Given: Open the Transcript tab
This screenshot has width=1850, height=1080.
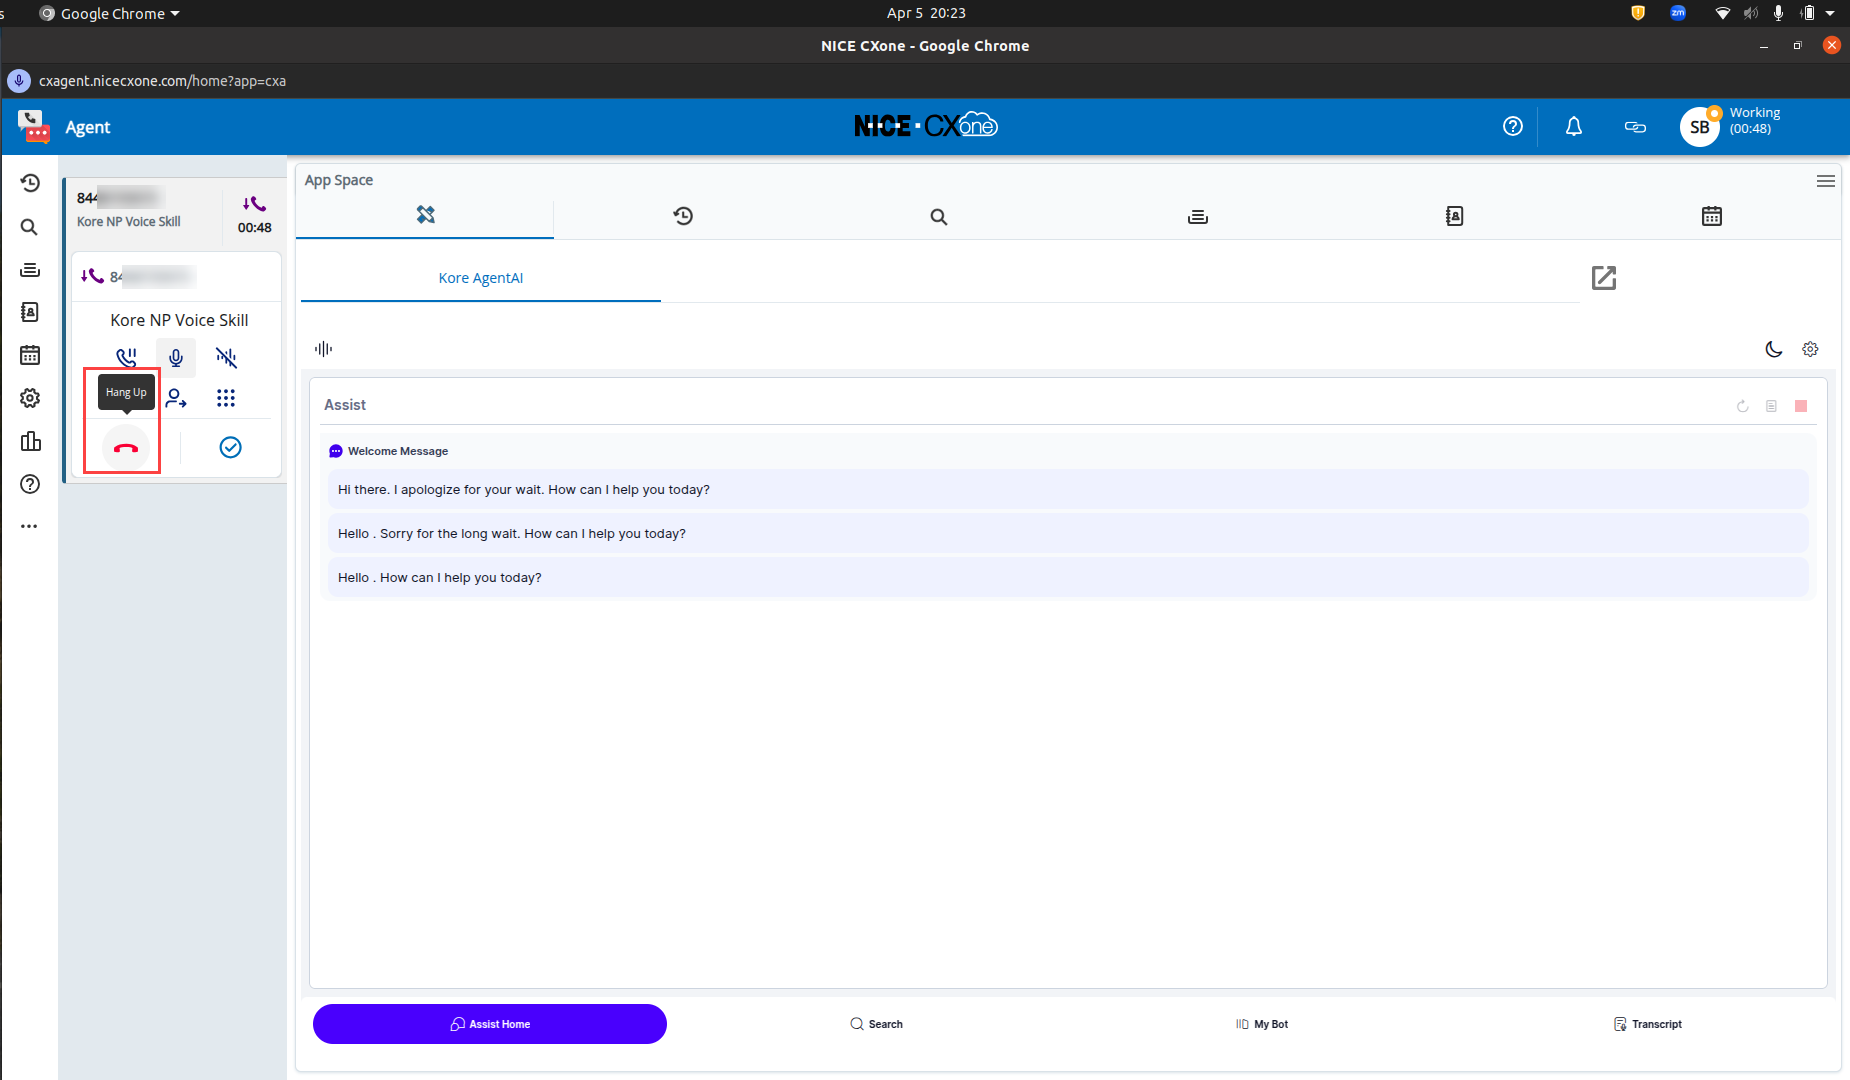Looking at the screenshot, I should click(x=1648, y=1024).
